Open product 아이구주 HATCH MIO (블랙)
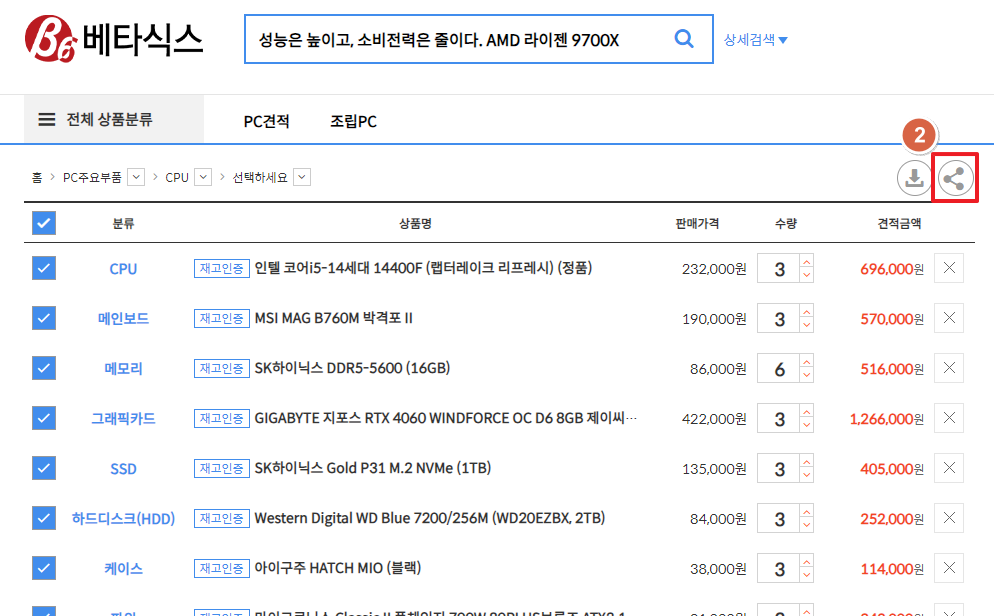994x616 pixels. coord(337,568)
